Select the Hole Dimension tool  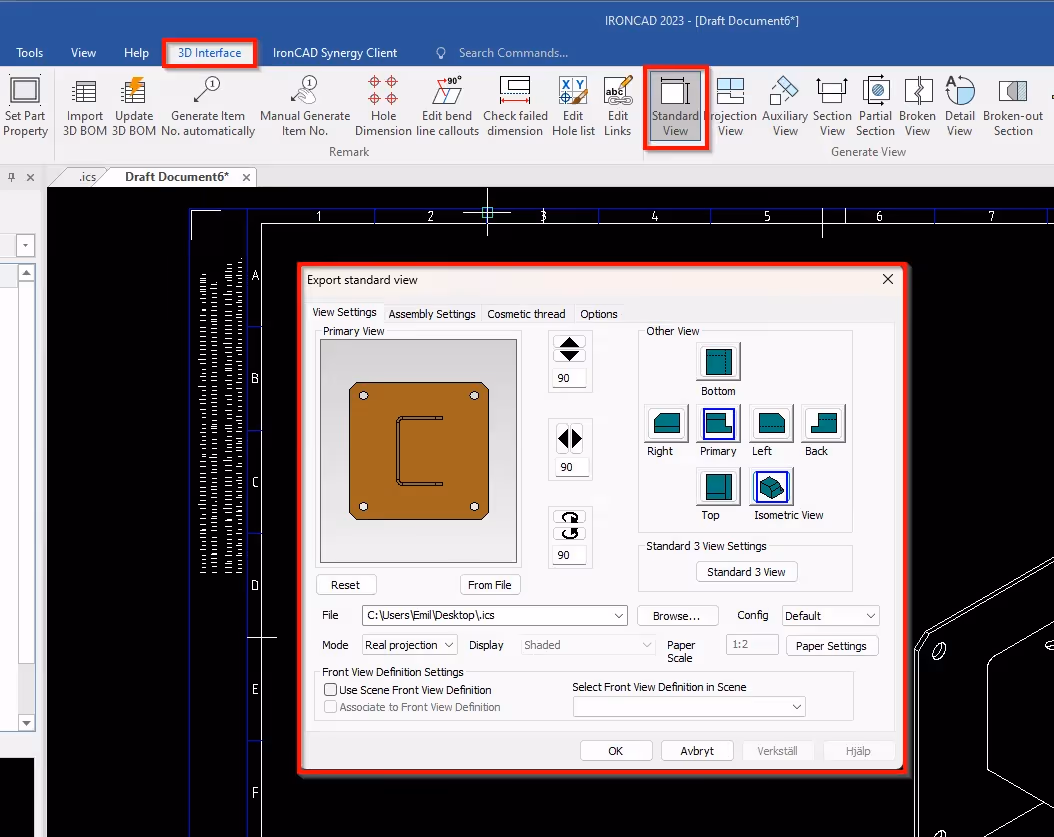point(383,105)
